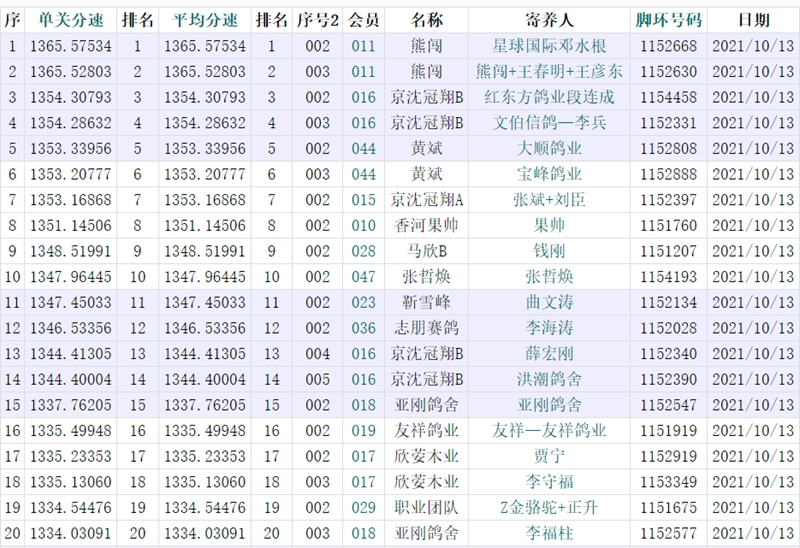This screenshot has width=800, height=548.
Task: Click the 香河果帅 name cell
Action: click(425, 226)
